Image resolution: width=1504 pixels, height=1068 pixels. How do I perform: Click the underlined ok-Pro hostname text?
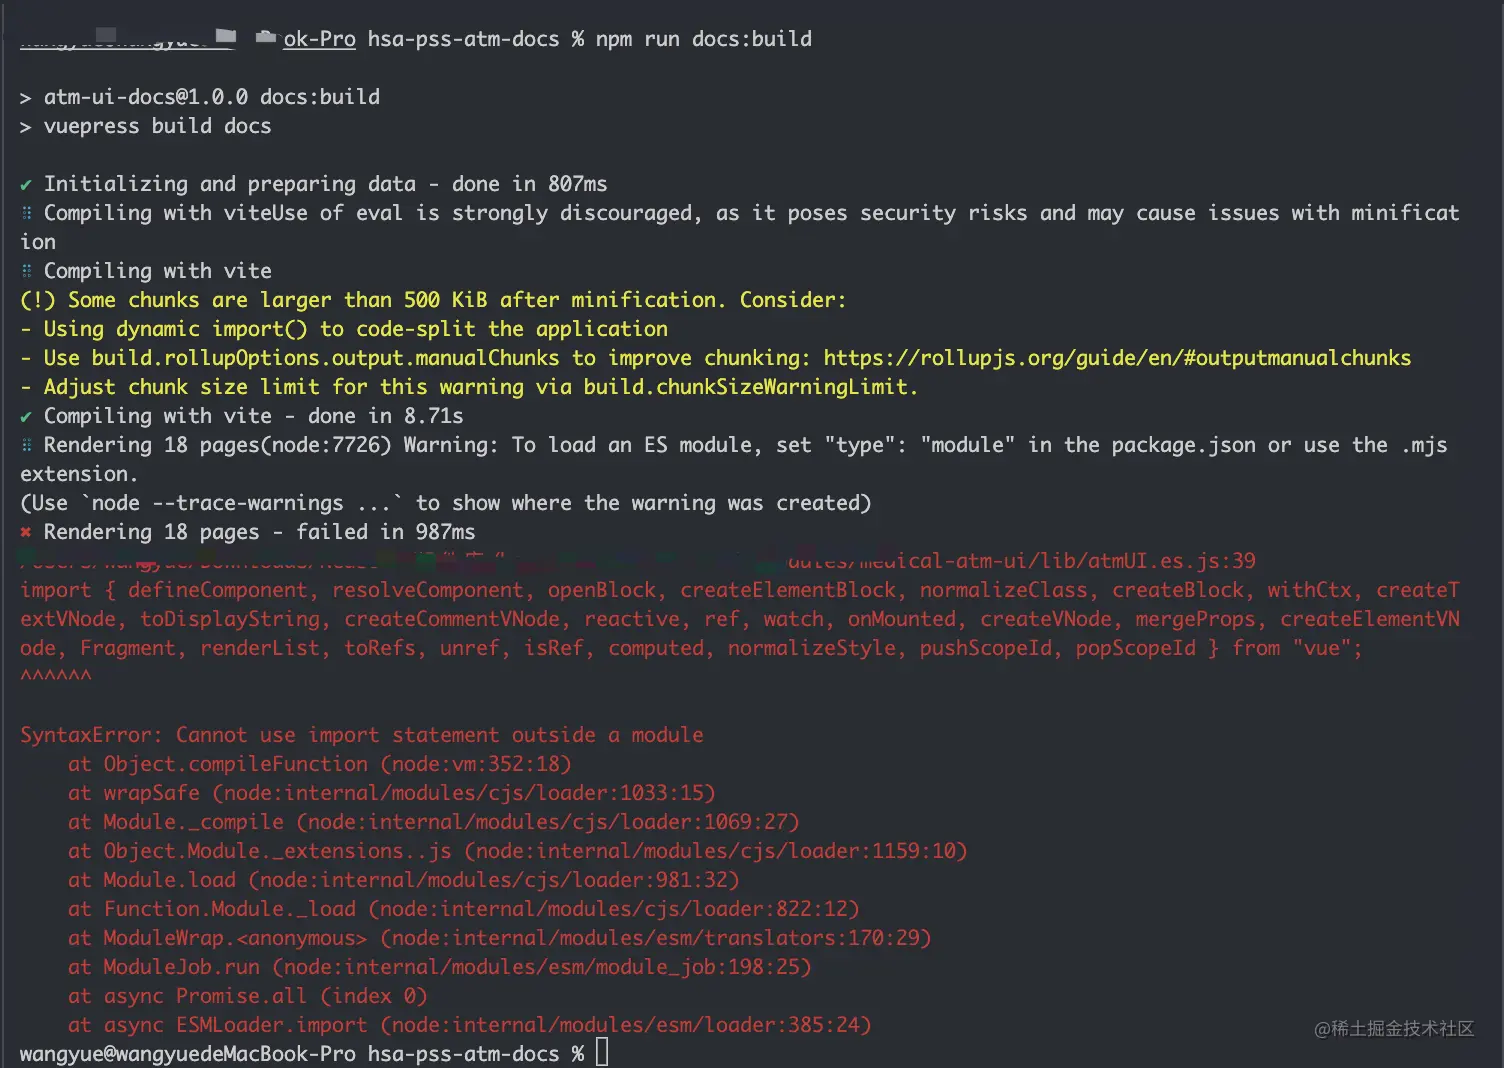click(319, 39)
